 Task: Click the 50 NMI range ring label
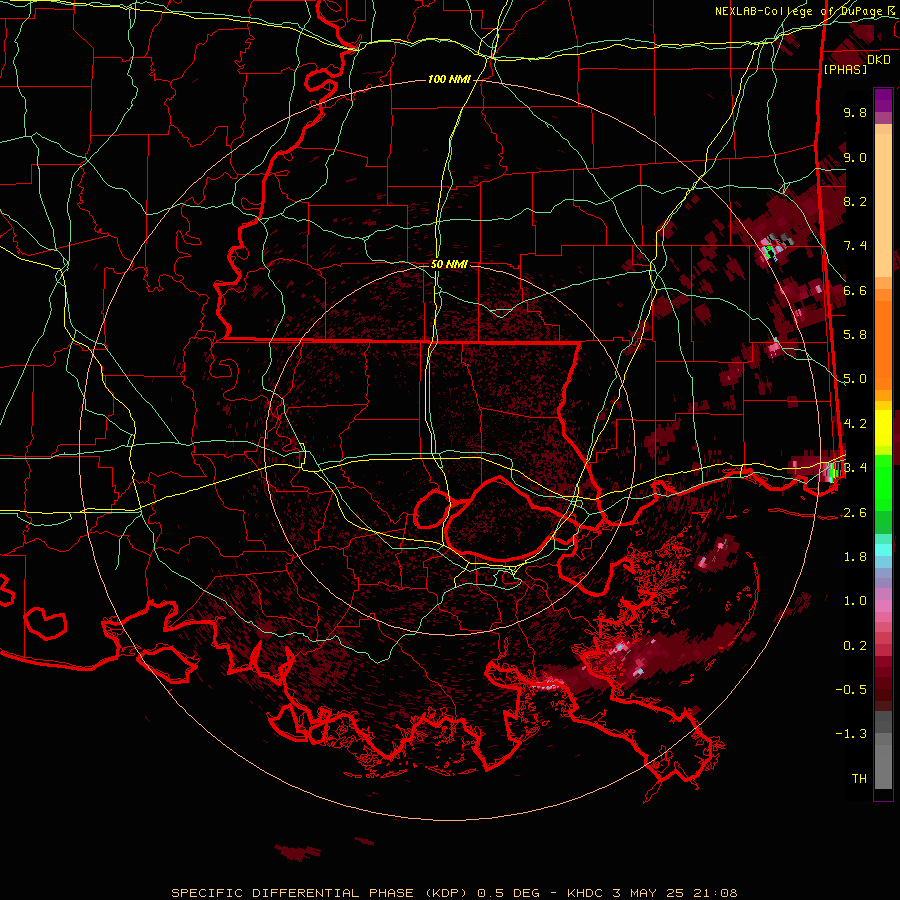[449, 264]
